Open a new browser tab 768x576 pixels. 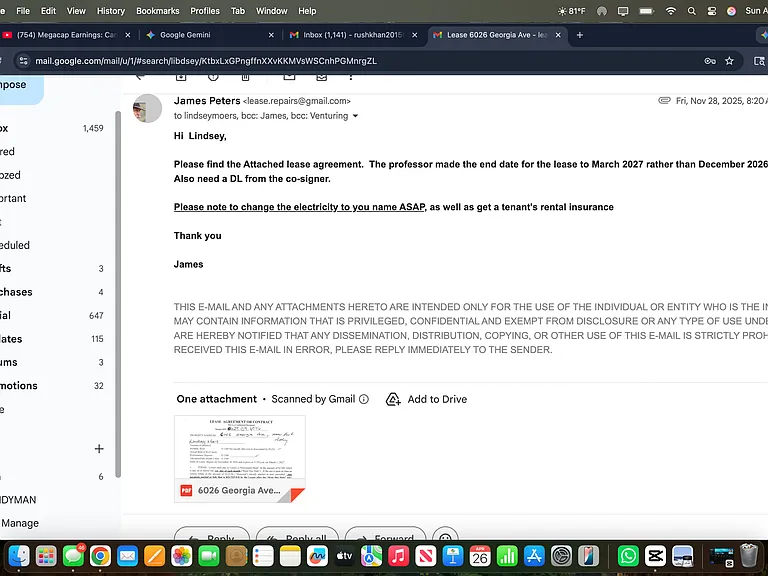pyautogui.click(x=579, y=35)
